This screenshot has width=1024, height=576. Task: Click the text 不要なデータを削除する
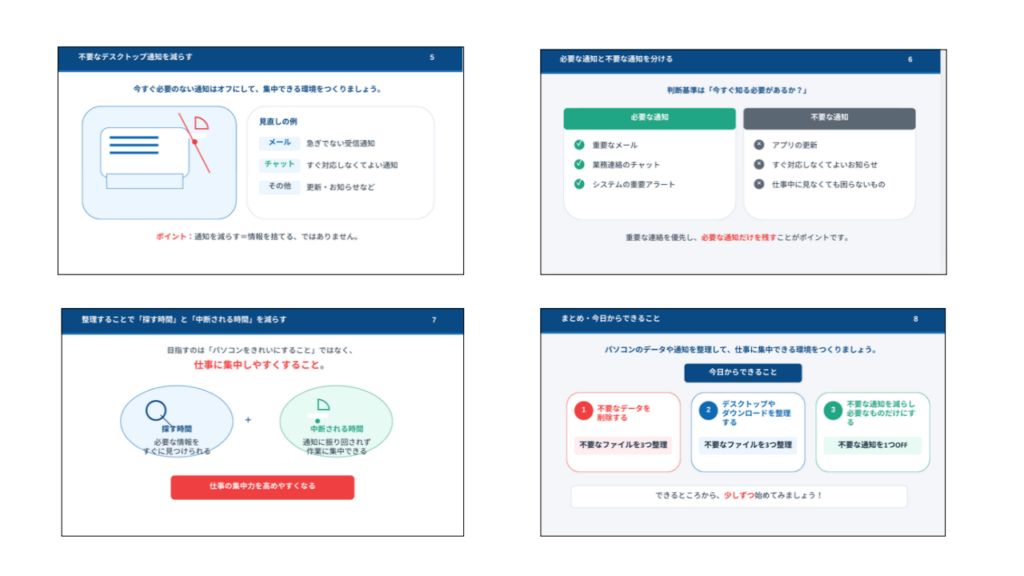[x=624, y=413]
